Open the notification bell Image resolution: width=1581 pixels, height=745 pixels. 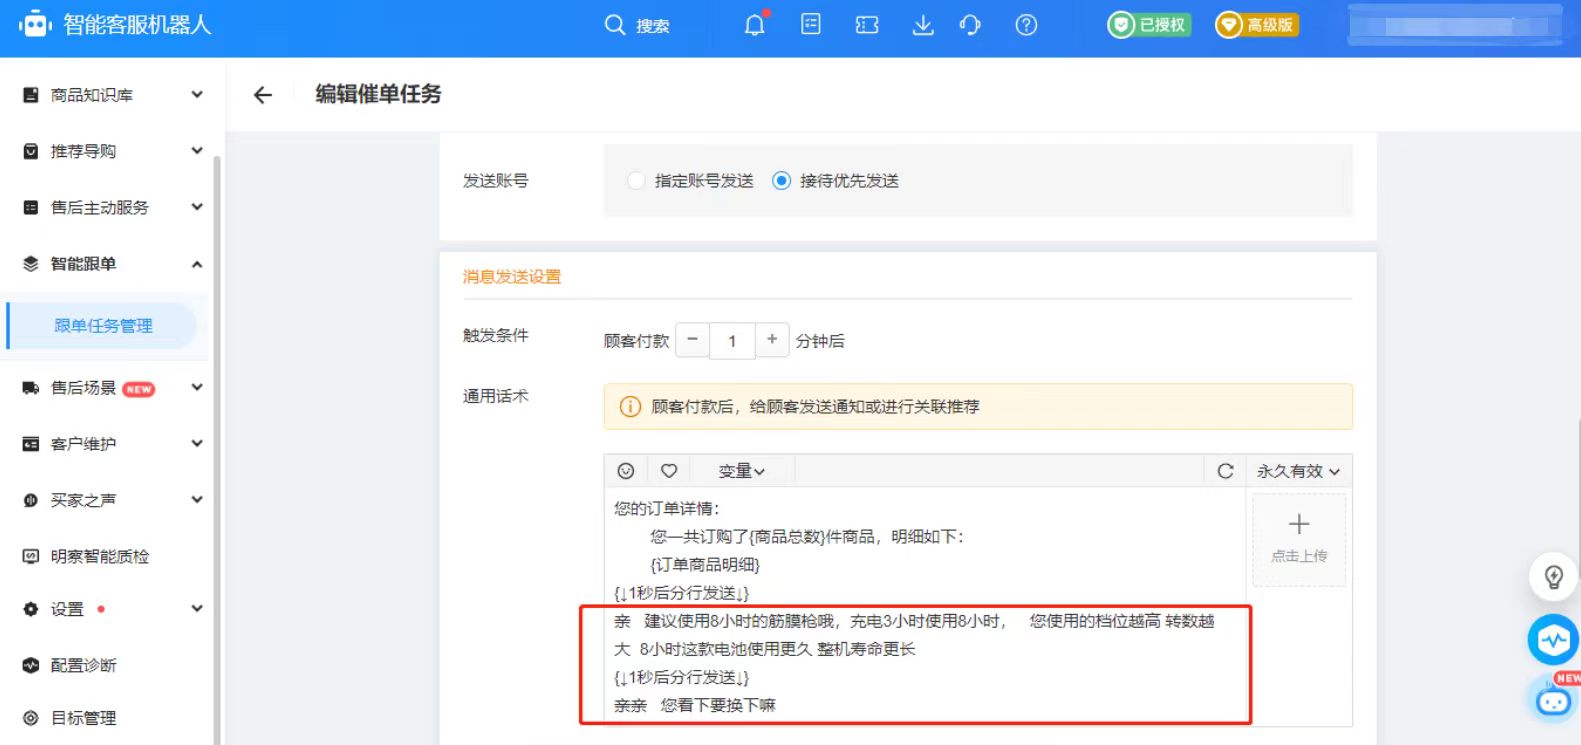click(755, 25)
